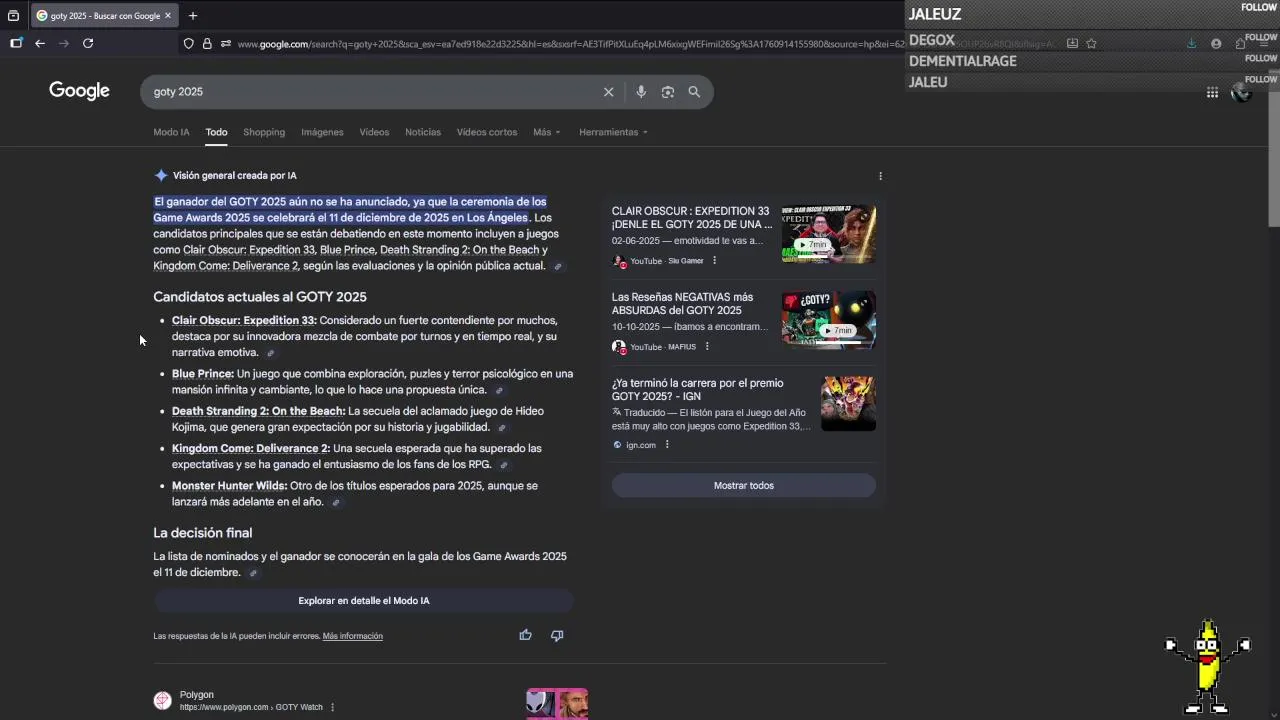
Task: Click the tracking protection shield icon
Action: click(x=188, y=43)
